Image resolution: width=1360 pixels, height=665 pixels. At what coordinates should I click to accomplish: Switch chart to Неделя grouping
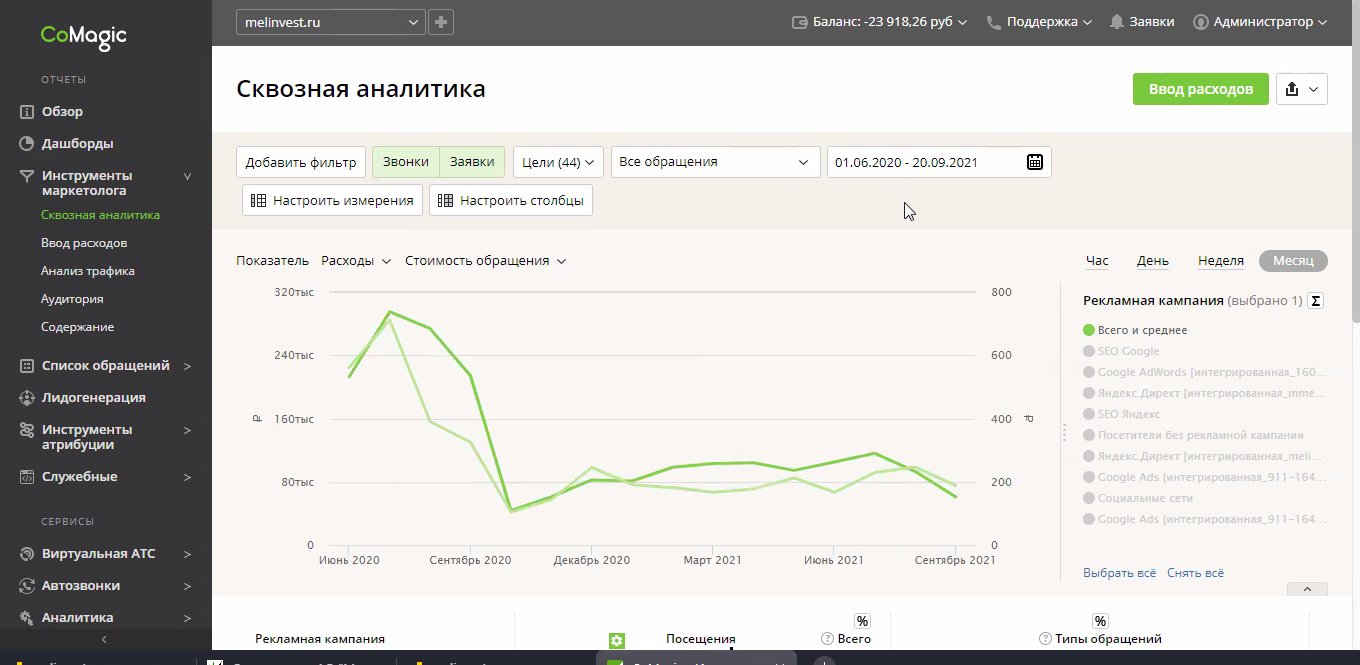pyautogui.click(x=1221, y=261)
